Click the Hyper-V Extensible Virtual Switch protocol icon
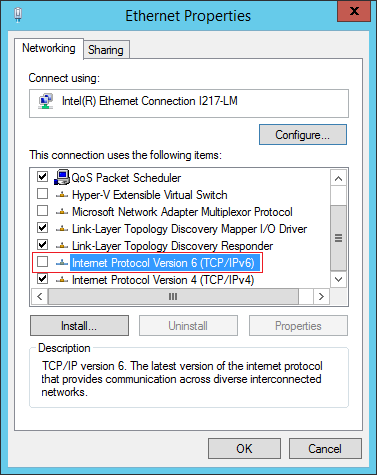The height and width of the screenshot is (475, 377). click(62, 195)
